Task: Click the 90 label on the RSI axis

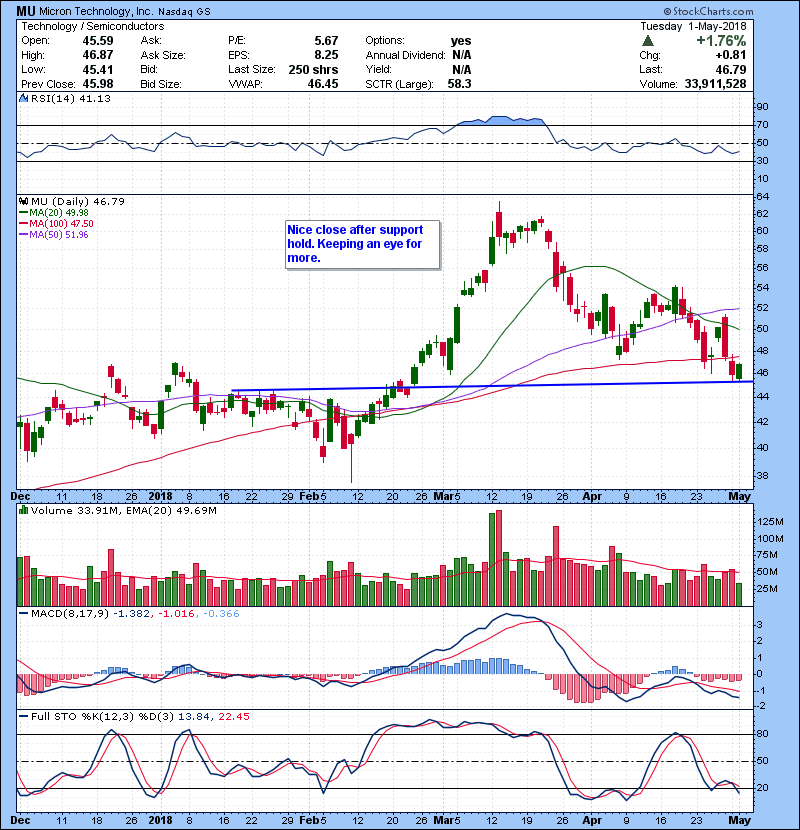Action: [762, 106]
